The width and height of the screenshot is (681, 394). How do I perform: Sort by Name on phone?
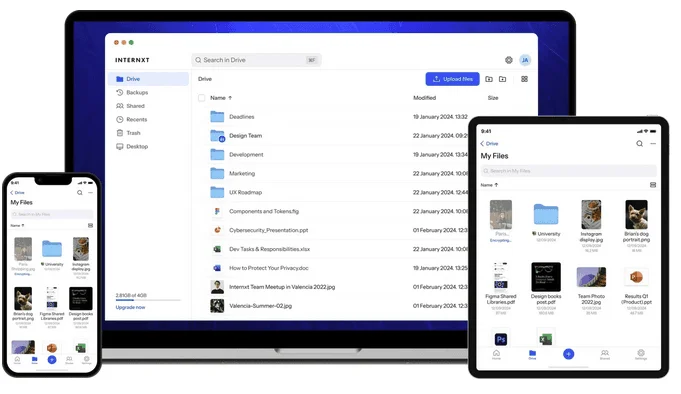pos(17,225)
